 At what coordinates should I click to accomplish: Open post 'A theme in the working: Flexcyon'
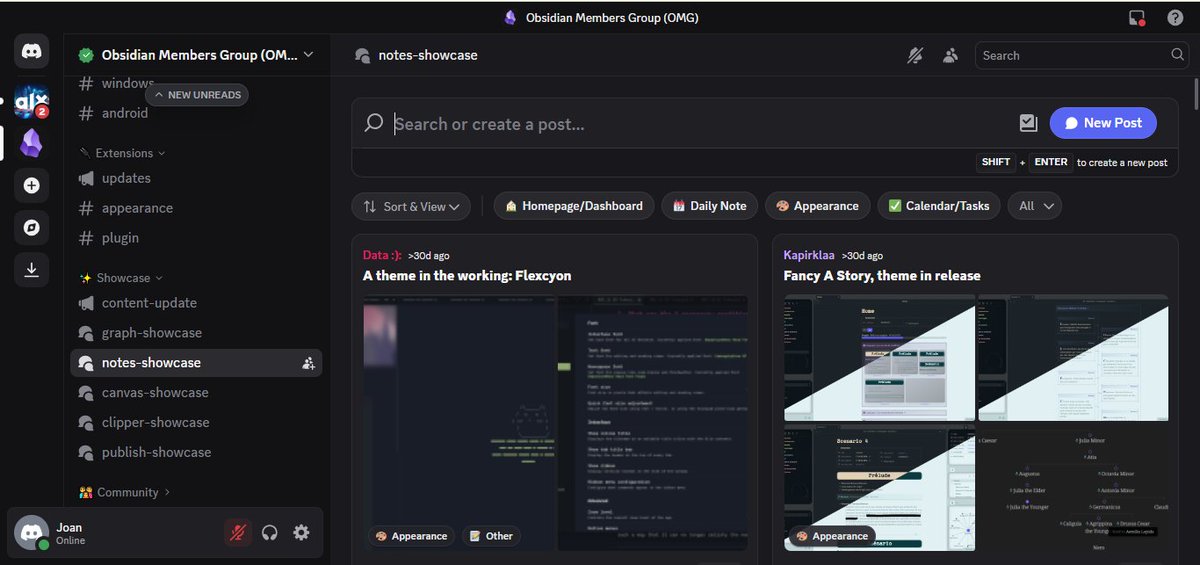(x=467, y=276)
